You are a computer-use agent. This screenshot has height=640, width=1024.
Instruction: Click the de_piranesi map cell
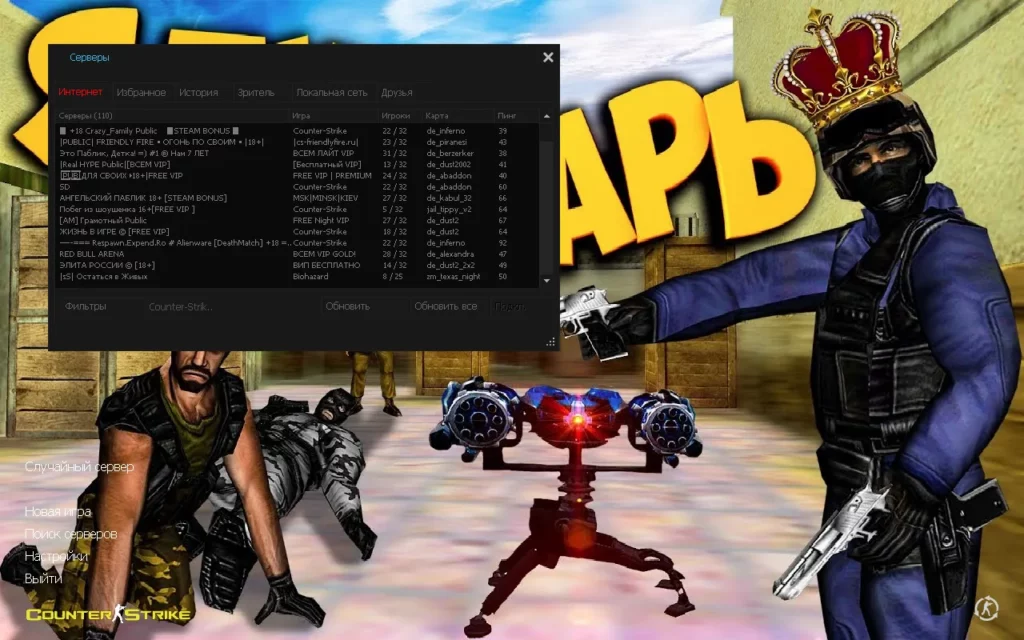click(x=447, y=142)
